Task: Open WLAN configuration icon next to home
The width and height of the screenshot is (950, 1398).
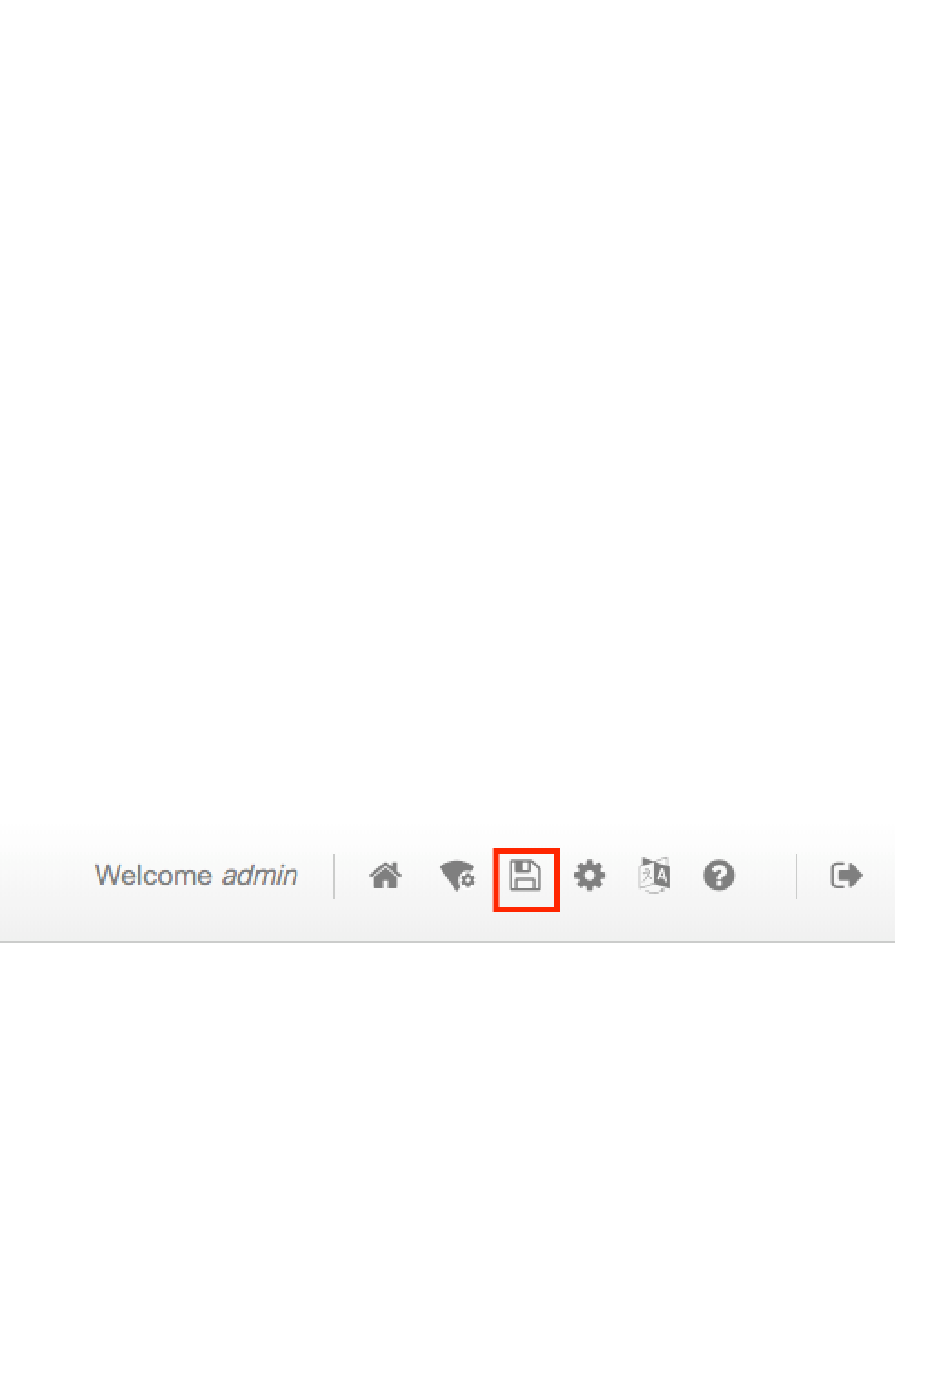Action: [457, 876]
